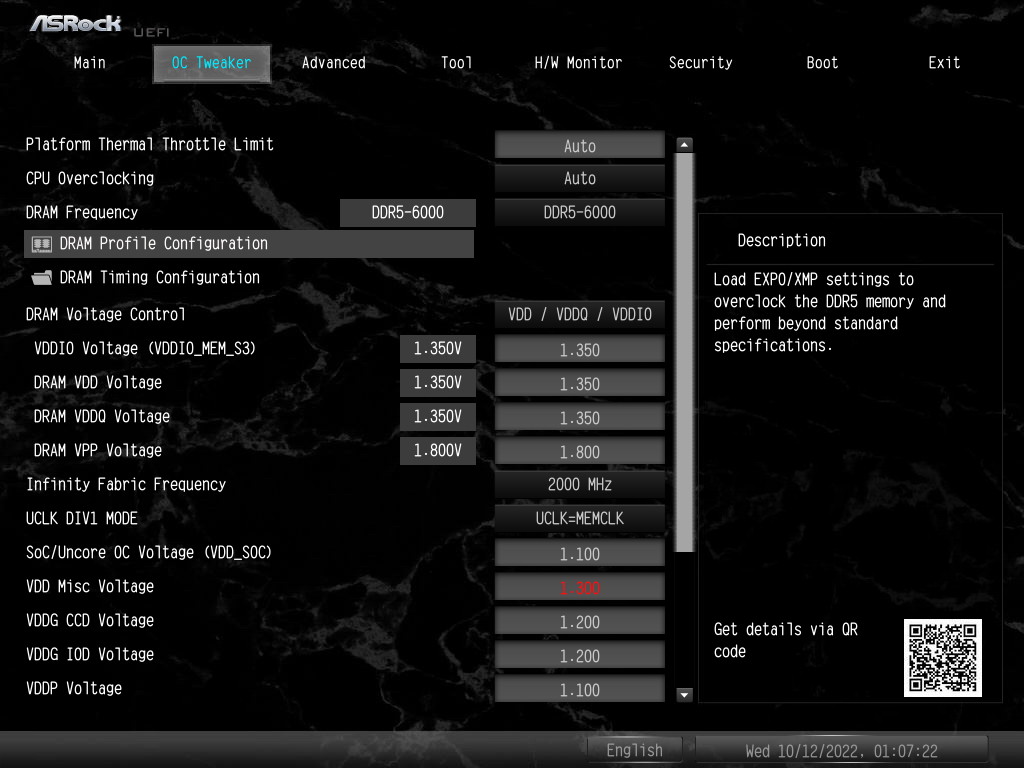Open CPU Overclocking Auto dropdown

click(580, 178)
